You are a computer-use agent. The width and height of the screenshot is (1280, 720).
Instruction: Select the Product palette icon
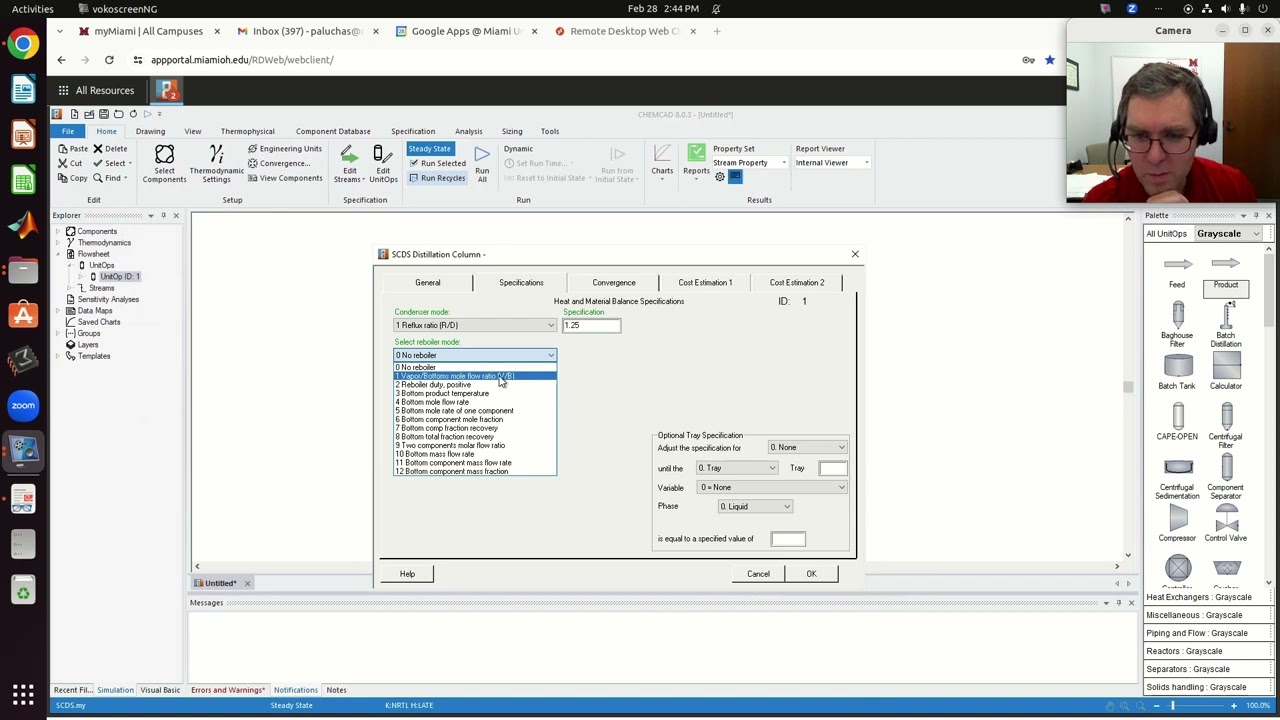tap(1226, 264)
